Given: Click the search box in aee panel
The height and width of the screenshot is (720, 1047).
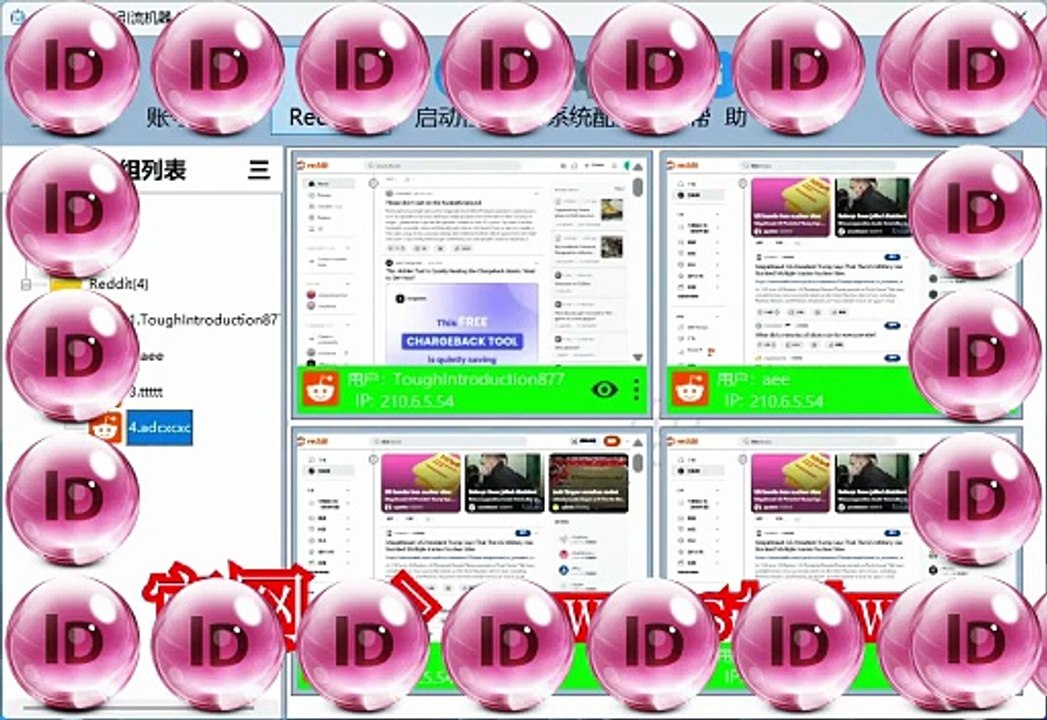Looking at the screenshot, I should pyautogui.click(x=817, y=165).
